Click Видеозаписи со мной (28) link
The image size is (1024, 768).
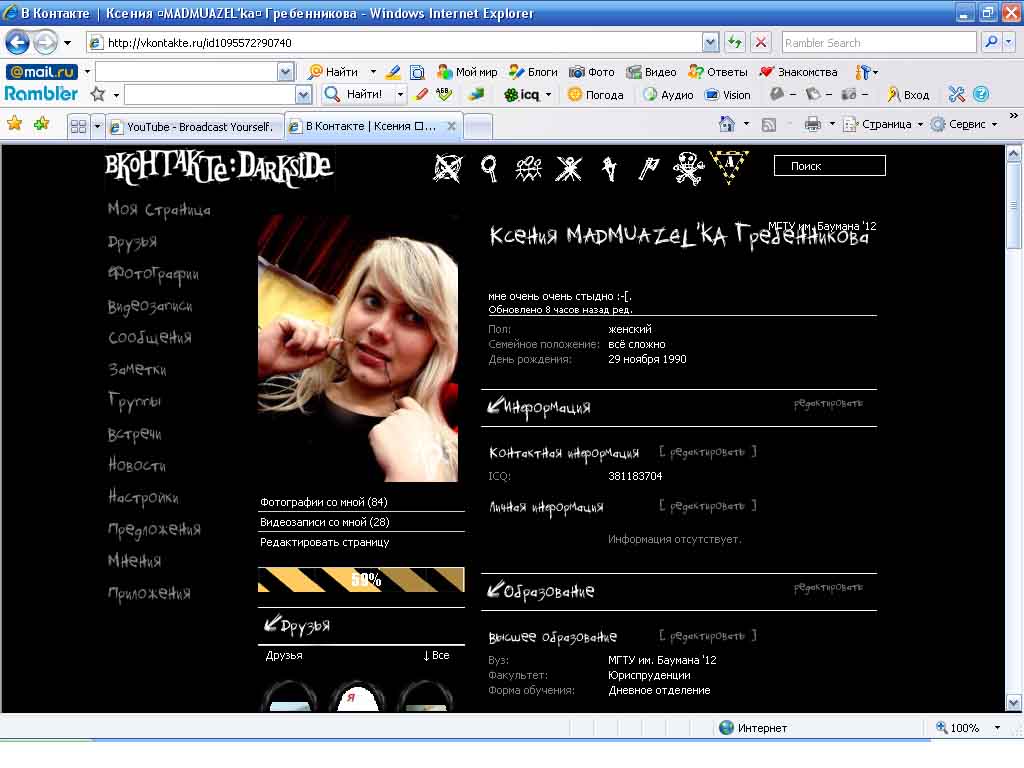pyautogui.click(x=325, y=522)
